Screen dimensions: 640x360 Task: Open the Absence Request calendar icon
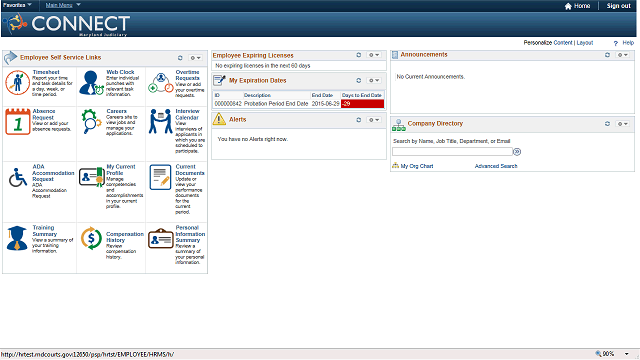18,122
